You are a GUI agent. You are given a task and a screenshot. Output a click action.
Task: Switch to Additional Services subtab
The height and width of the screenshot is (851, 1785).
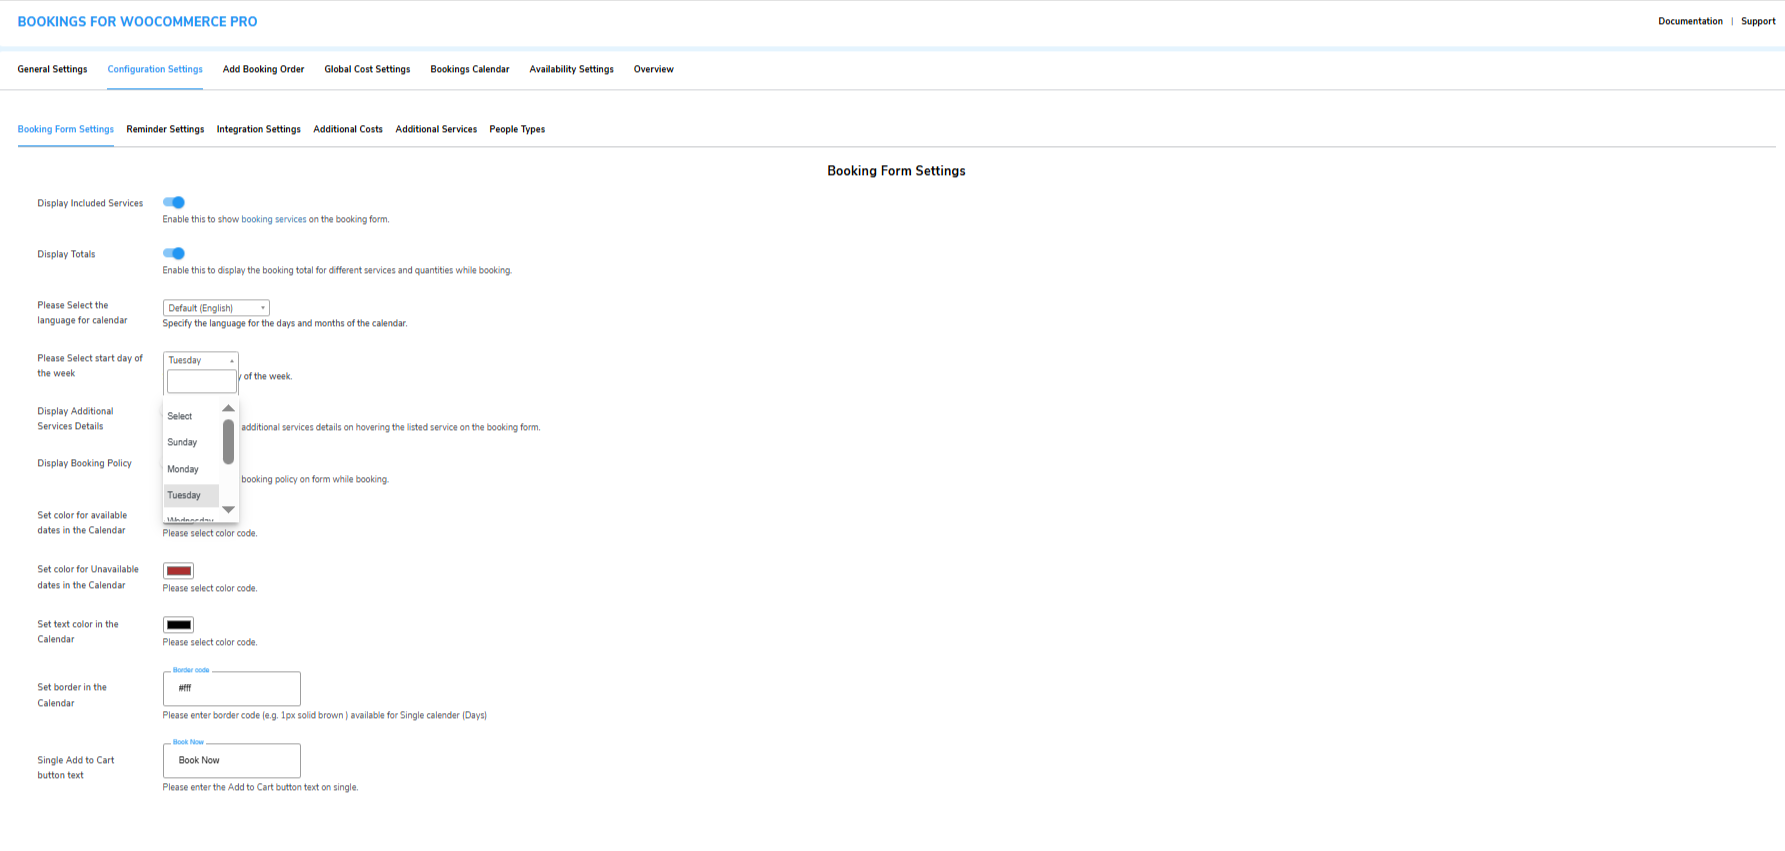click(x=436, y=129)
